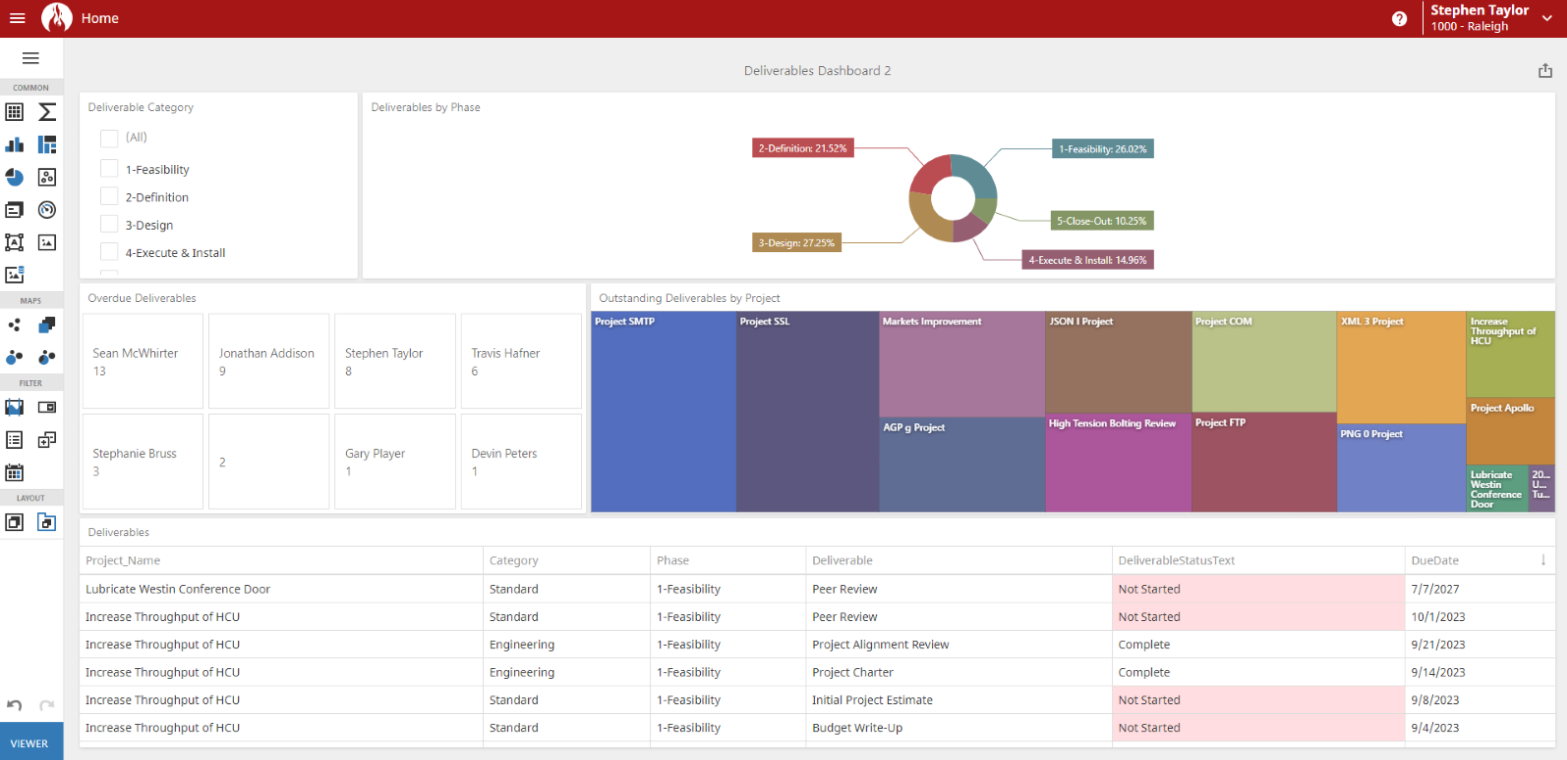Click the Home menu item
Viewport: 1567px width, 760px height.
100,17
